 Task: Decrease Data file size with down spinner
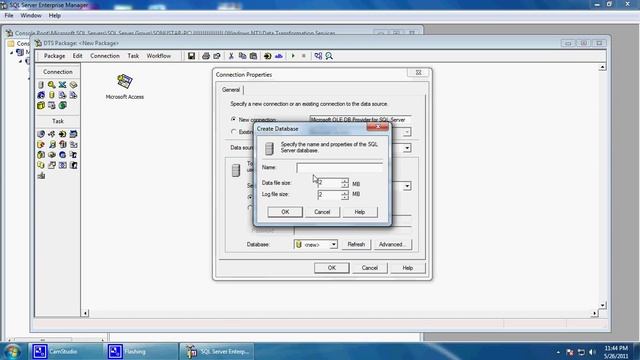point(345,185)
